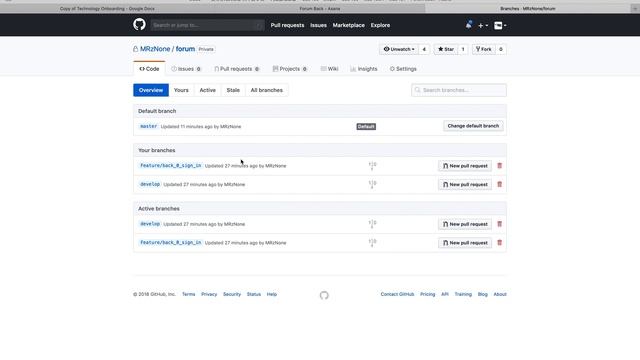The image size is (640, 360).
Task: Open the Blog footer link
Action: pos(482,294)
